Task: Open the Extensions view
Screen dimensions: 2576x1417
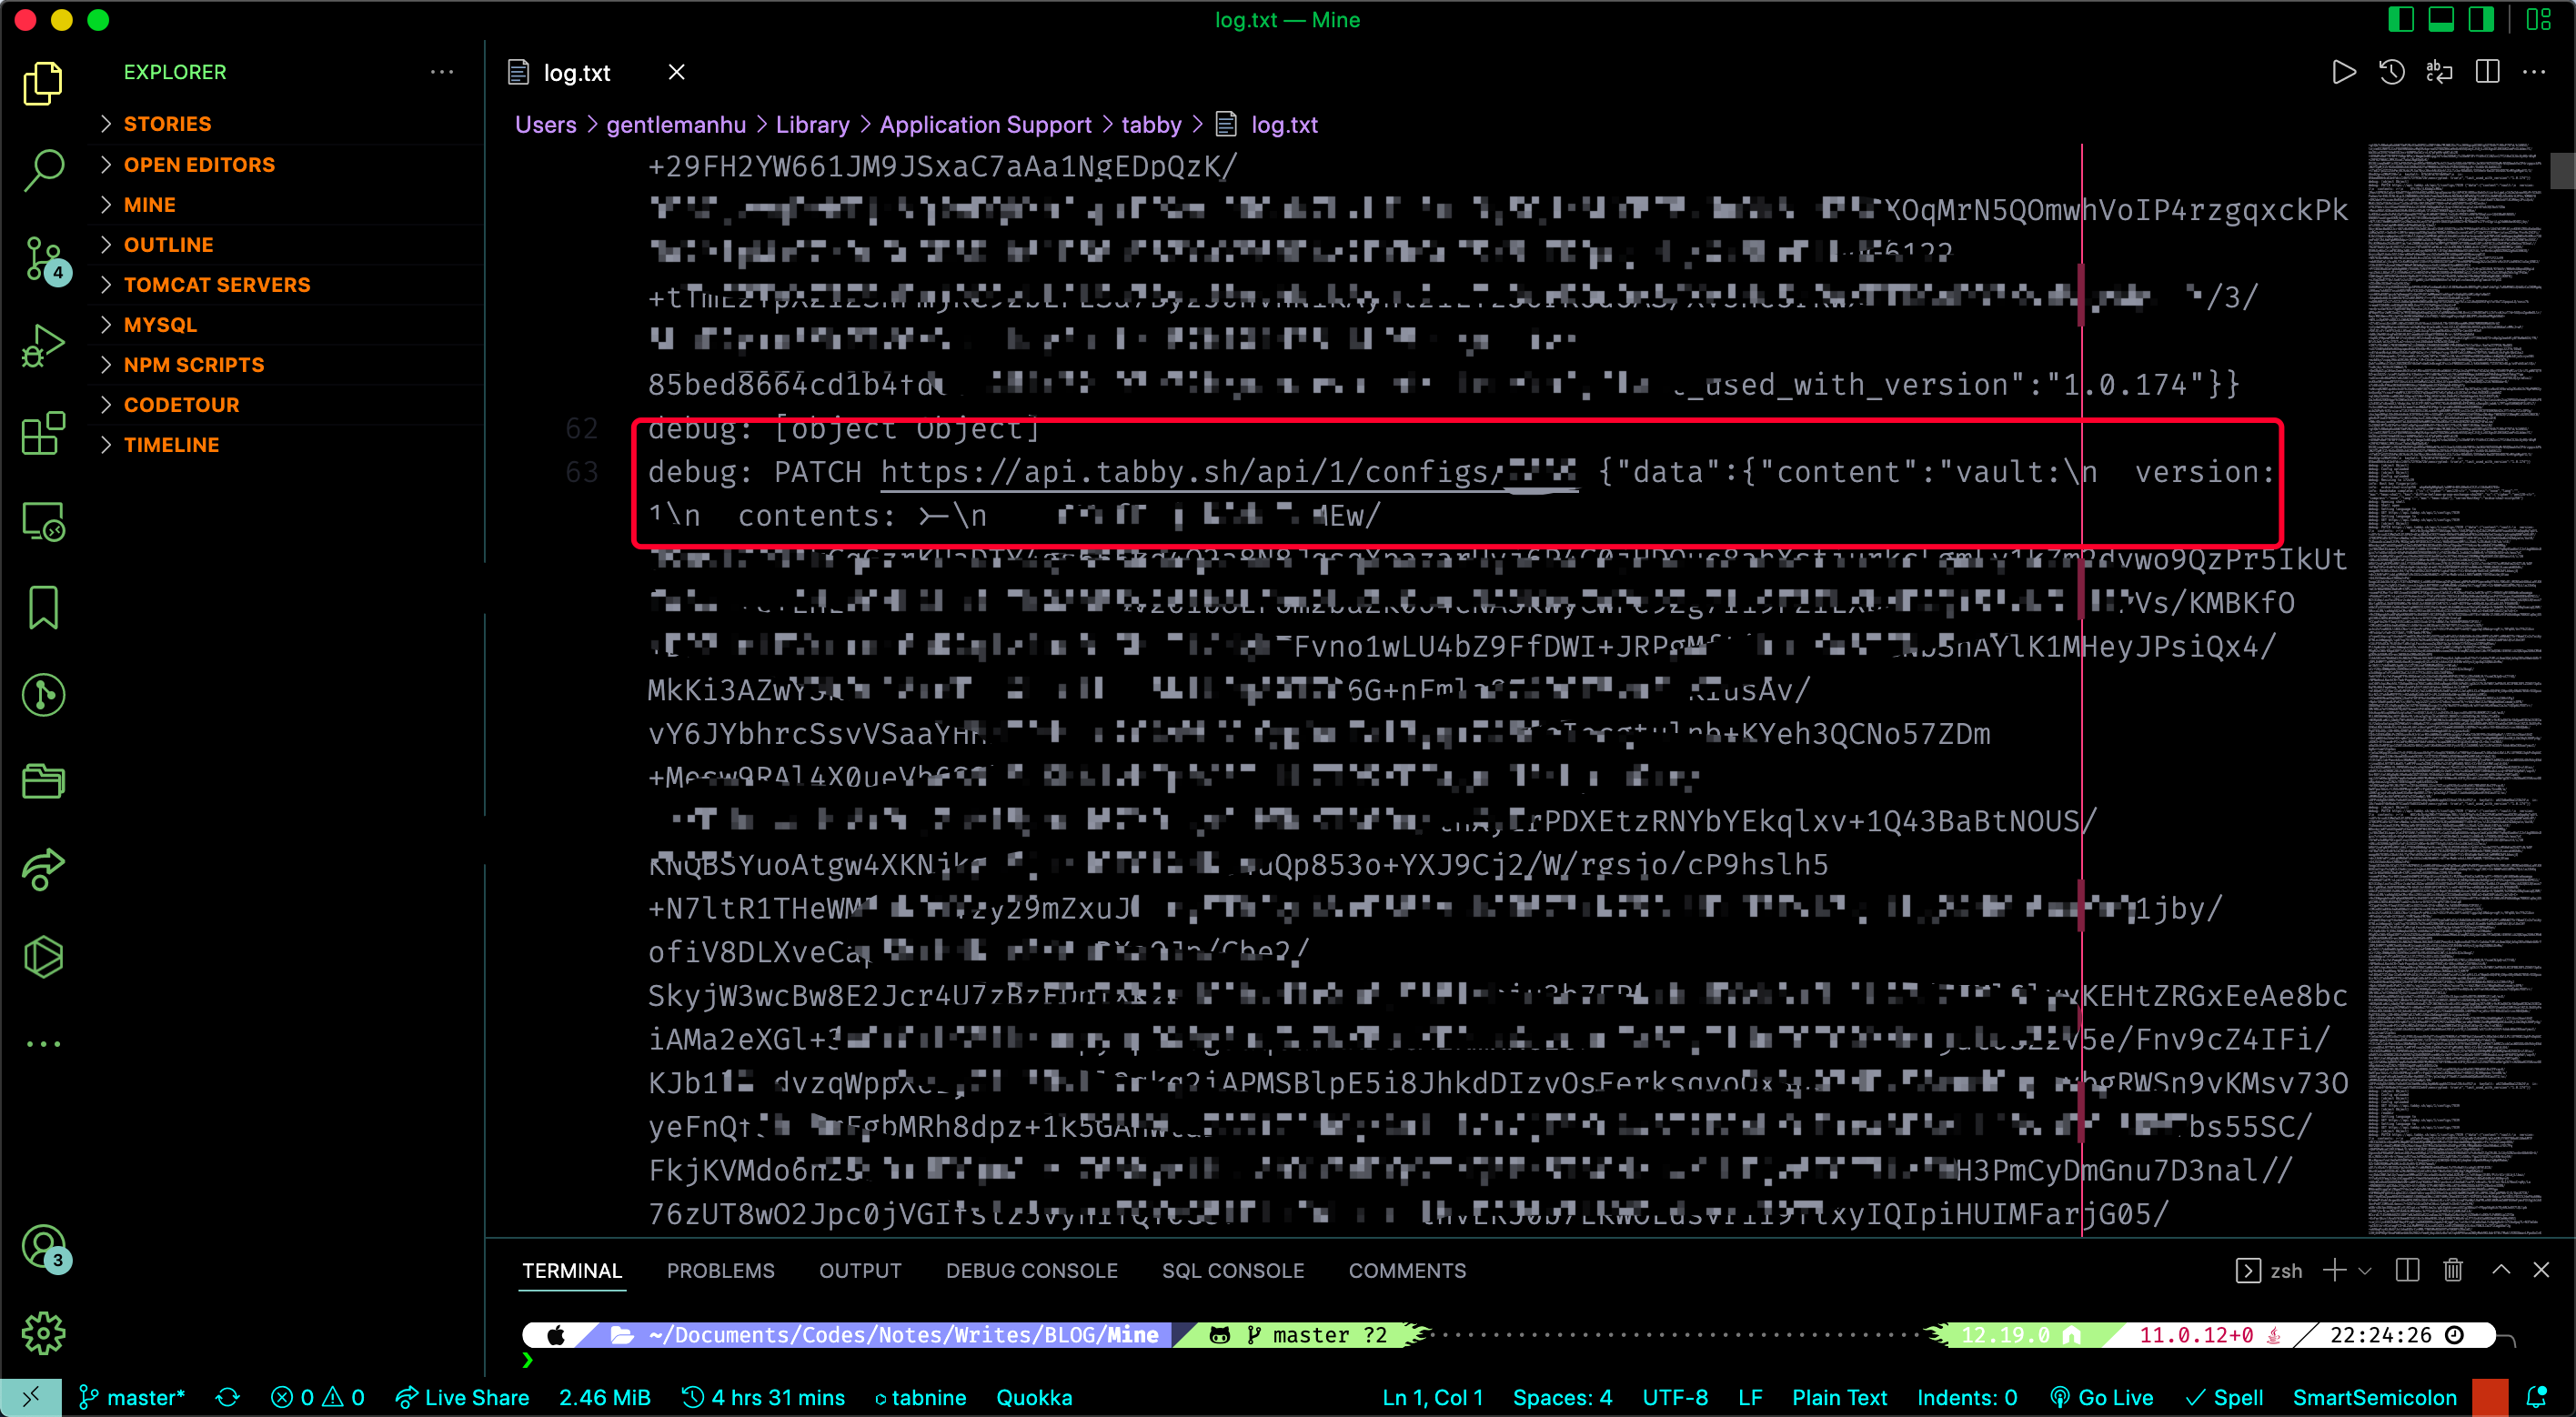Action: pos(43,434)
